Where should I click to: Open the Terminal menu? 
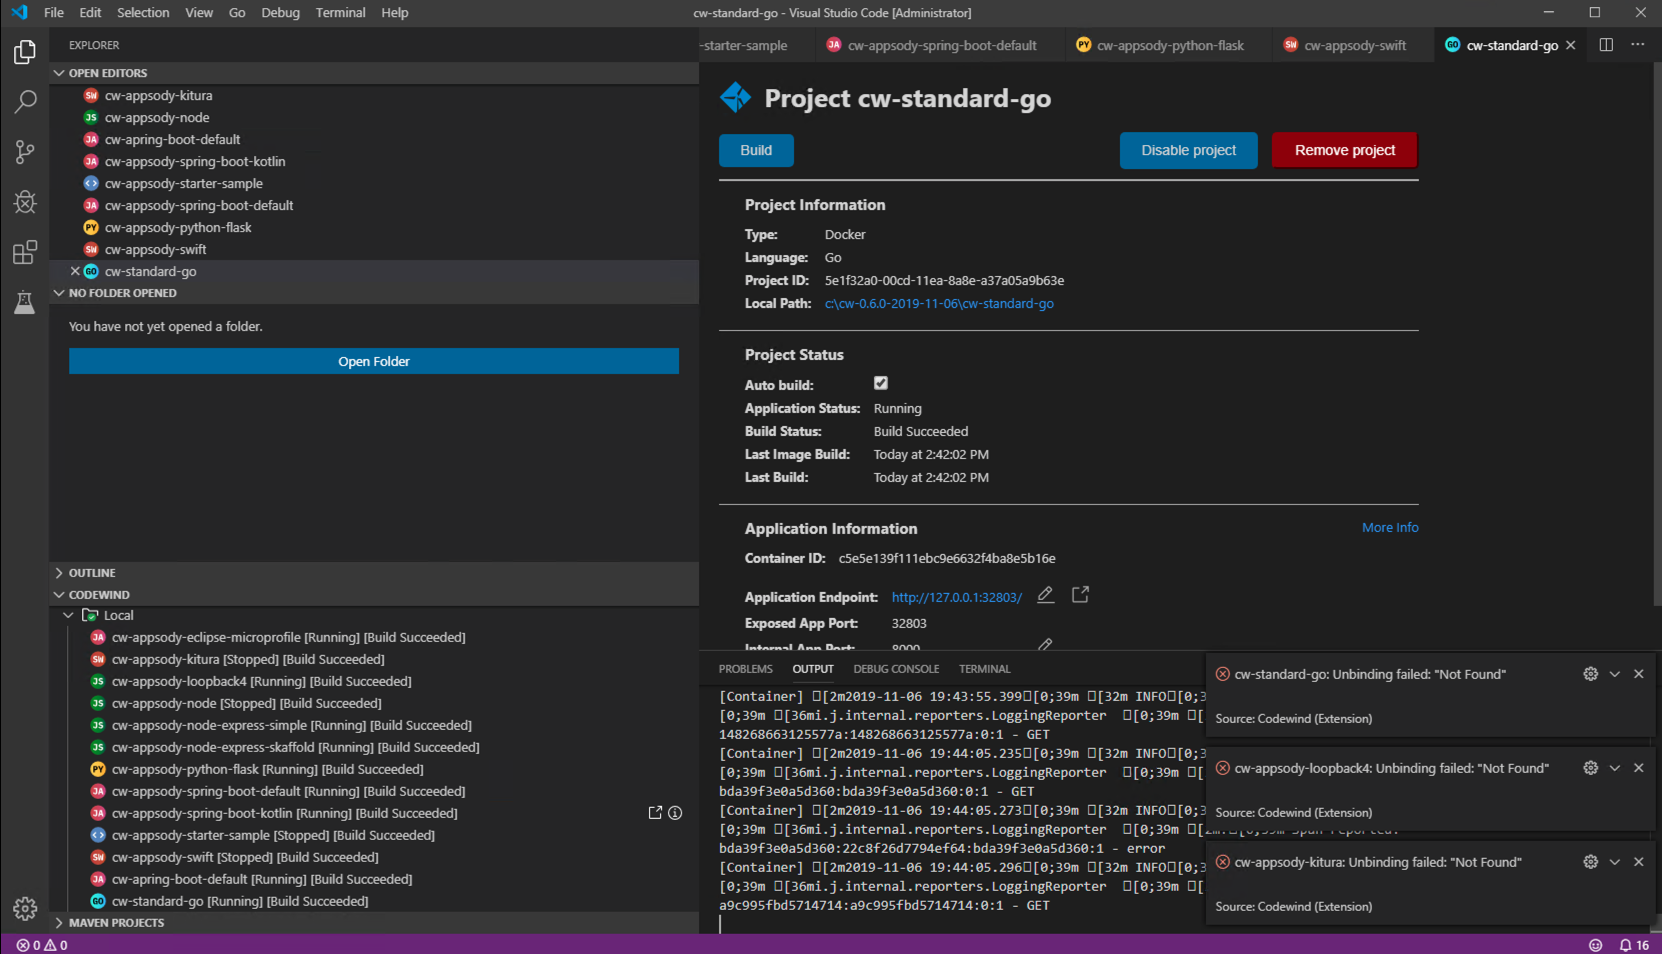pos(340,13)
